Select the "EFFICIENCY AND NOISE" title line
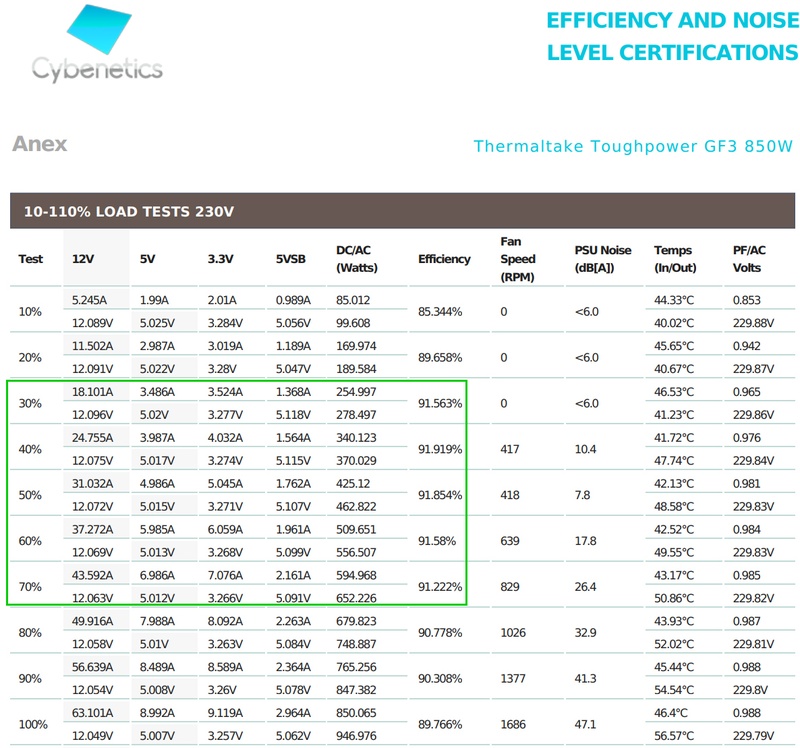This screenshot has width=800, height=748. [672, 20]
